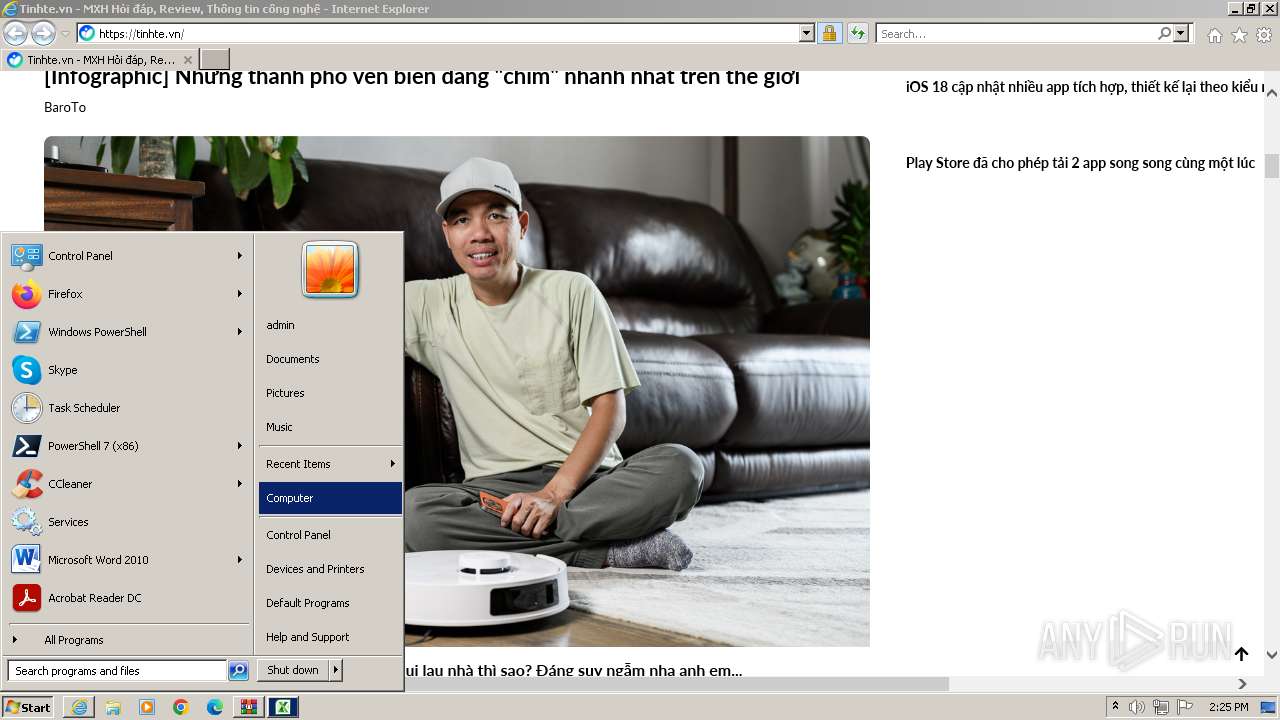The height and width of the screenshot is (720, 1280).
Task: Open iOS 18 cập nhật article link
Action: pos(1085,87)
